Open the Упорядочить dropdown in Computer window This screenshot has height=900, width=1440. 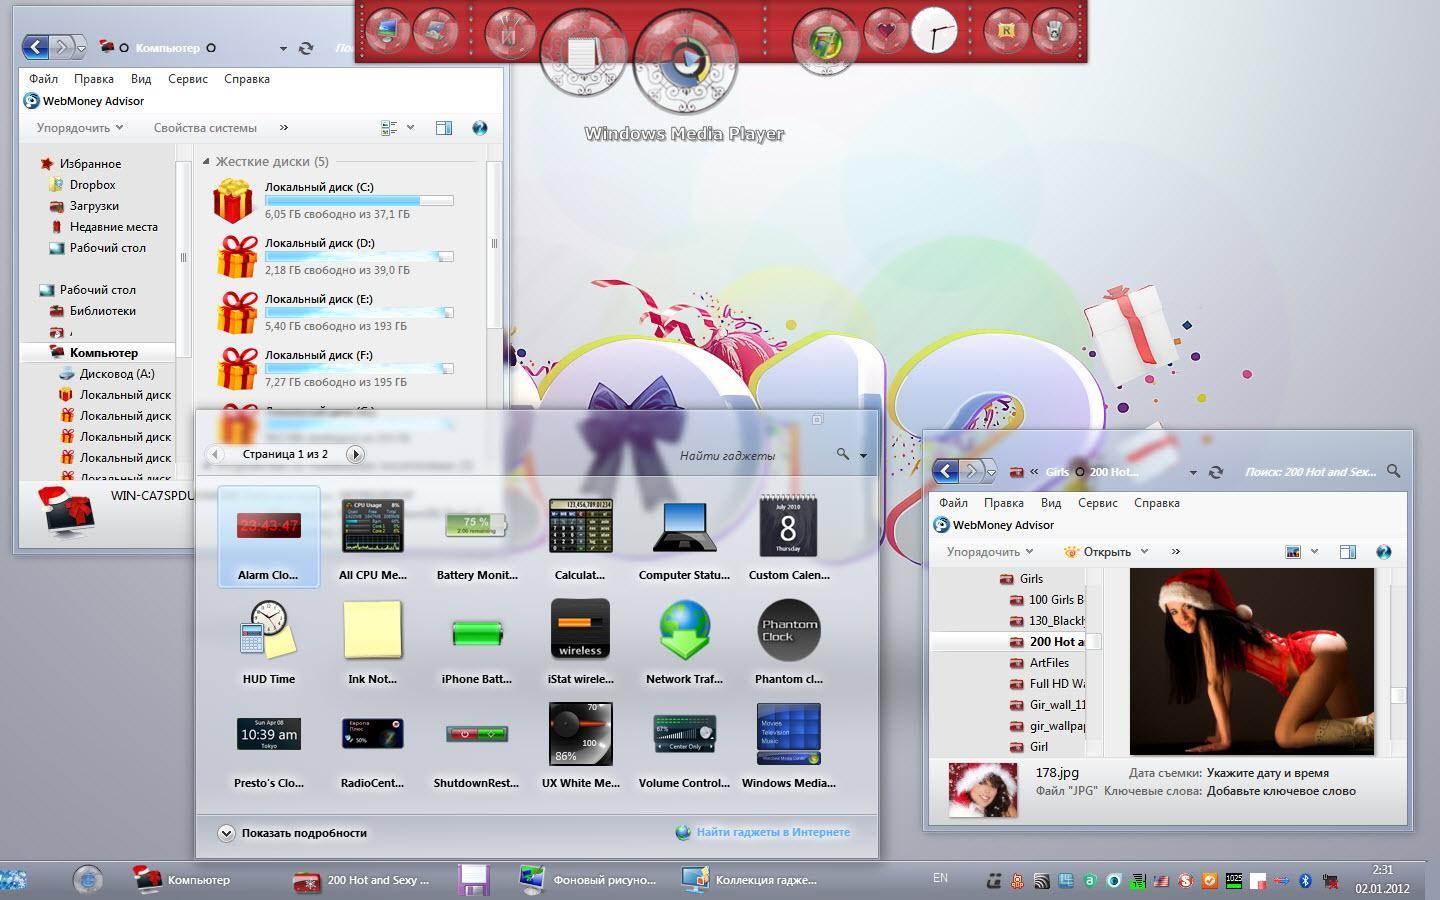[x=80, y=128]
